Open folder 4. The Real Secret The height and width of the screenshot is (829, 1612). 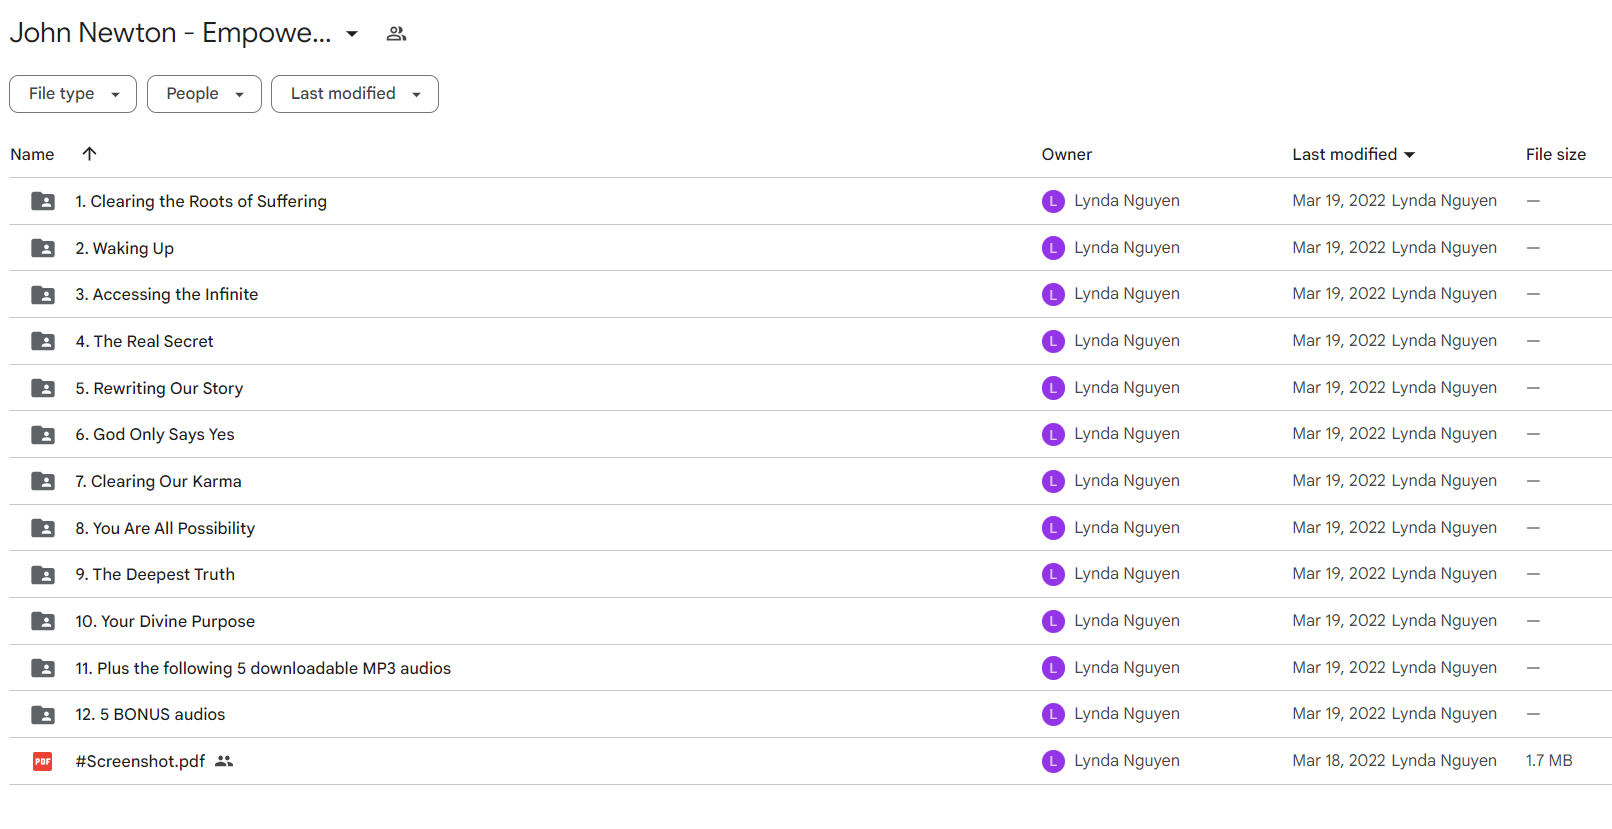144,341
